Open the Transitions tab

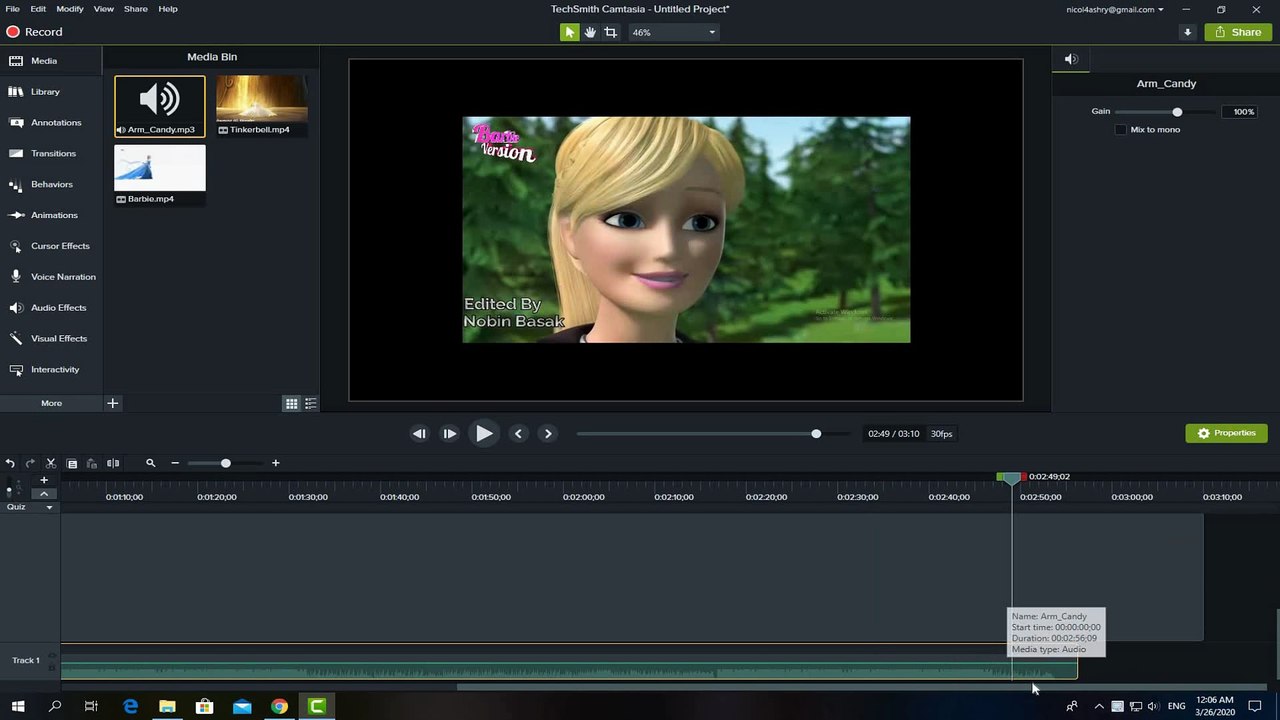tap(51, 154)
